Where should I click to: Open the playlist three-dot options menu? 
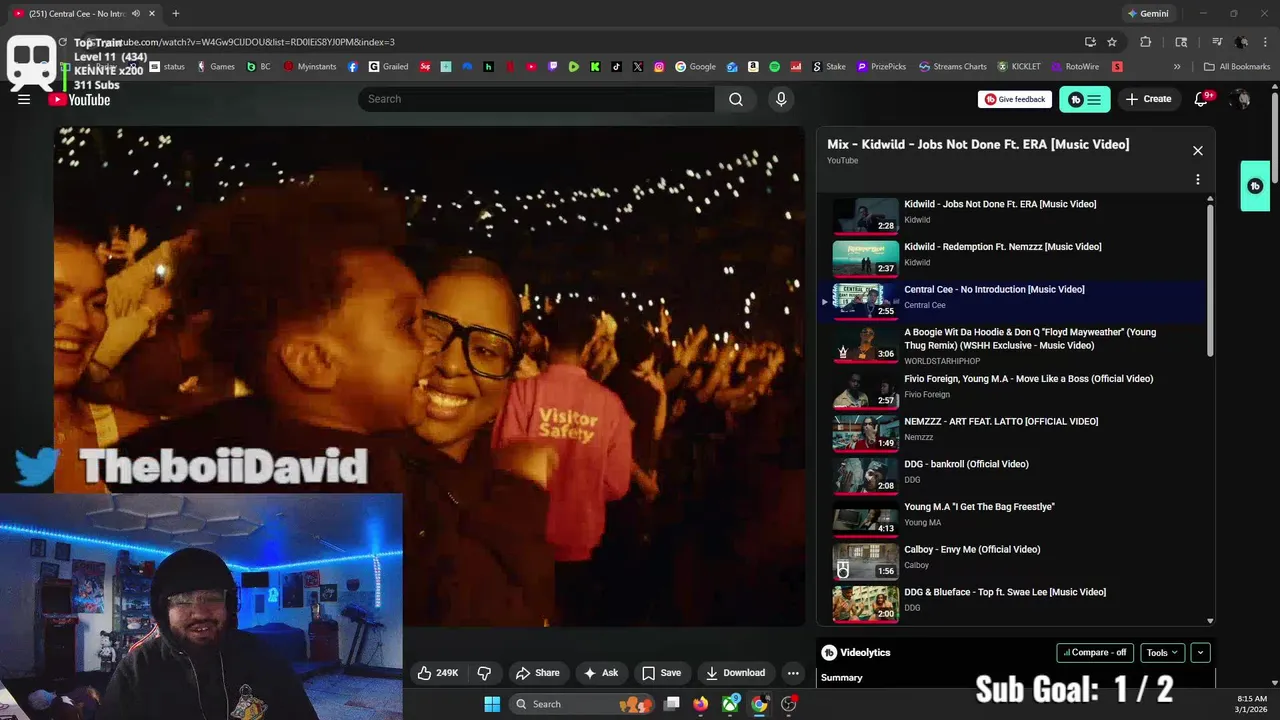coord(1197,180)
